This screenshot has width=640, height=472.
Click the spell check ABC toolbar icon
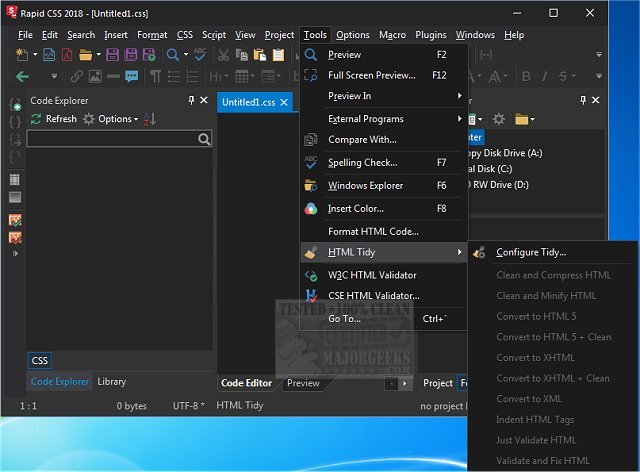(199, 54)
